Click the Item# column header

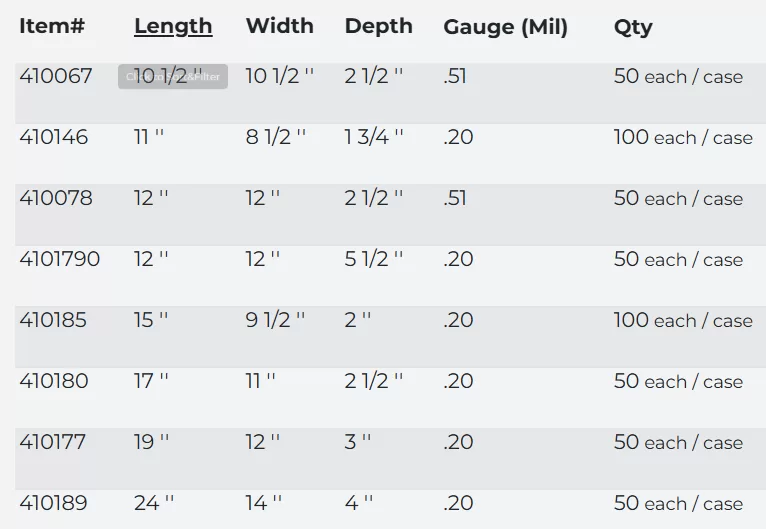[52, 27]
